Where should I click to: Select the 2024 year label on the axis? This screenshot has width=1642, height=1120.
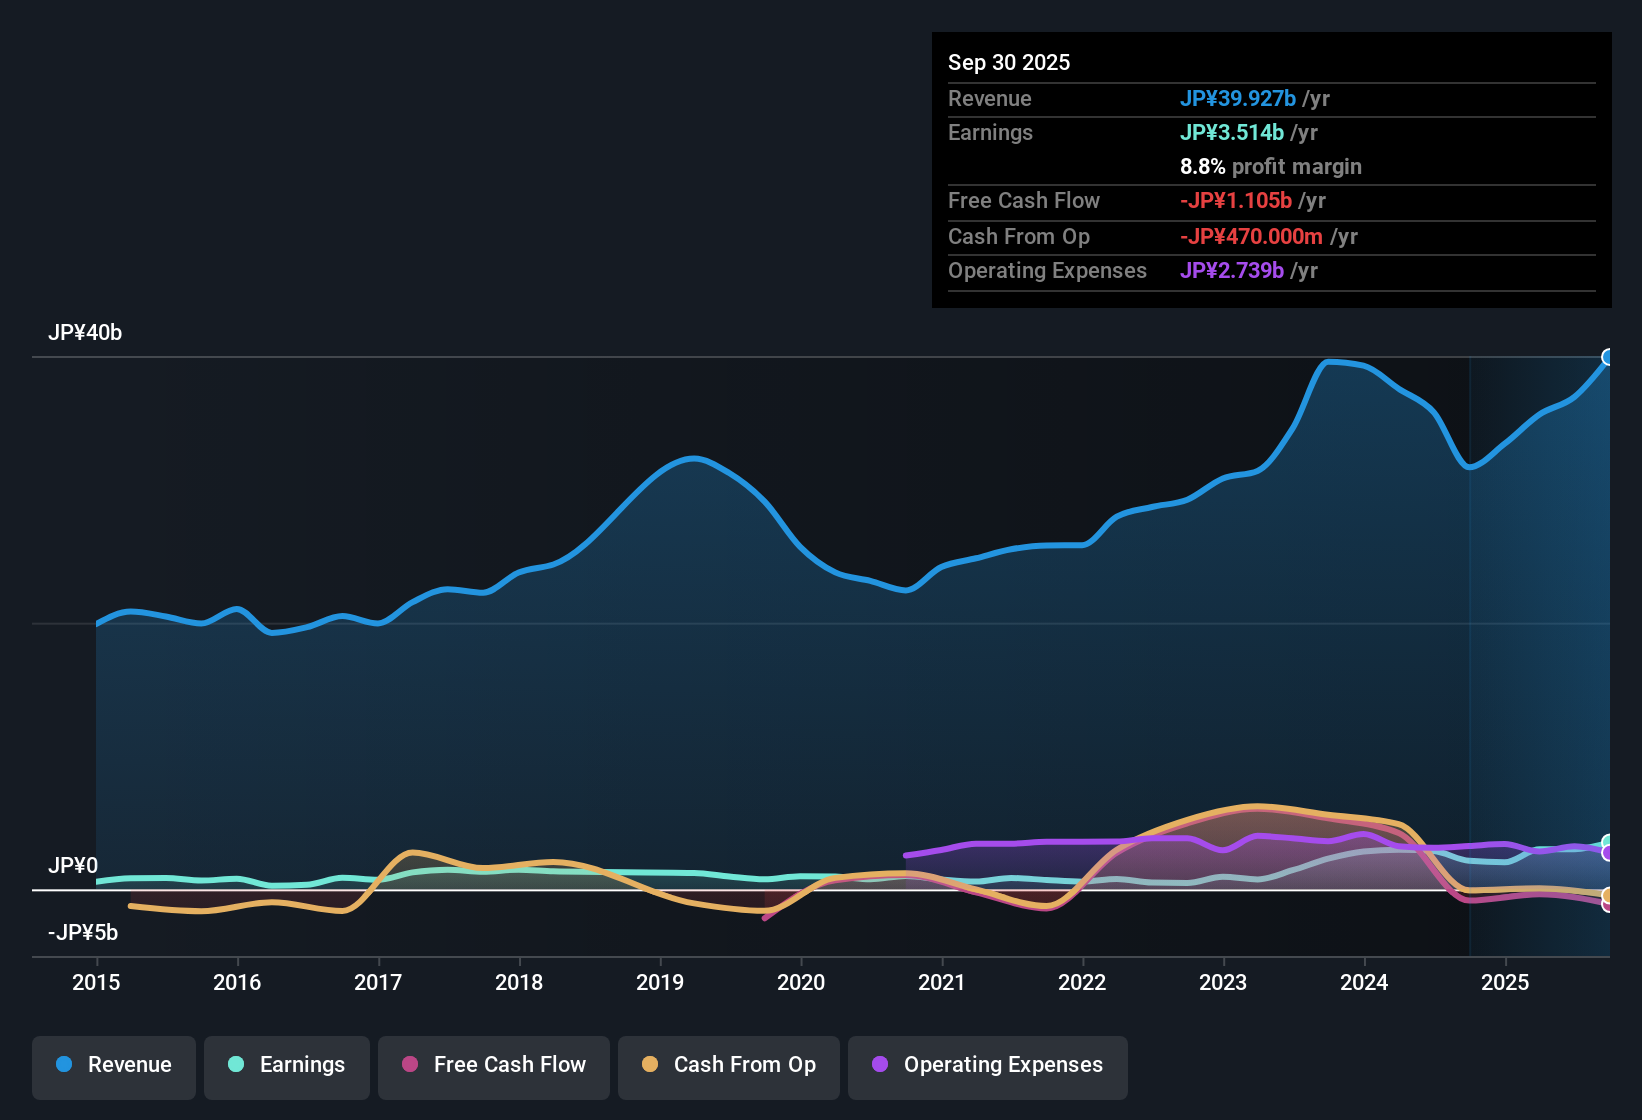(1364, 983)
